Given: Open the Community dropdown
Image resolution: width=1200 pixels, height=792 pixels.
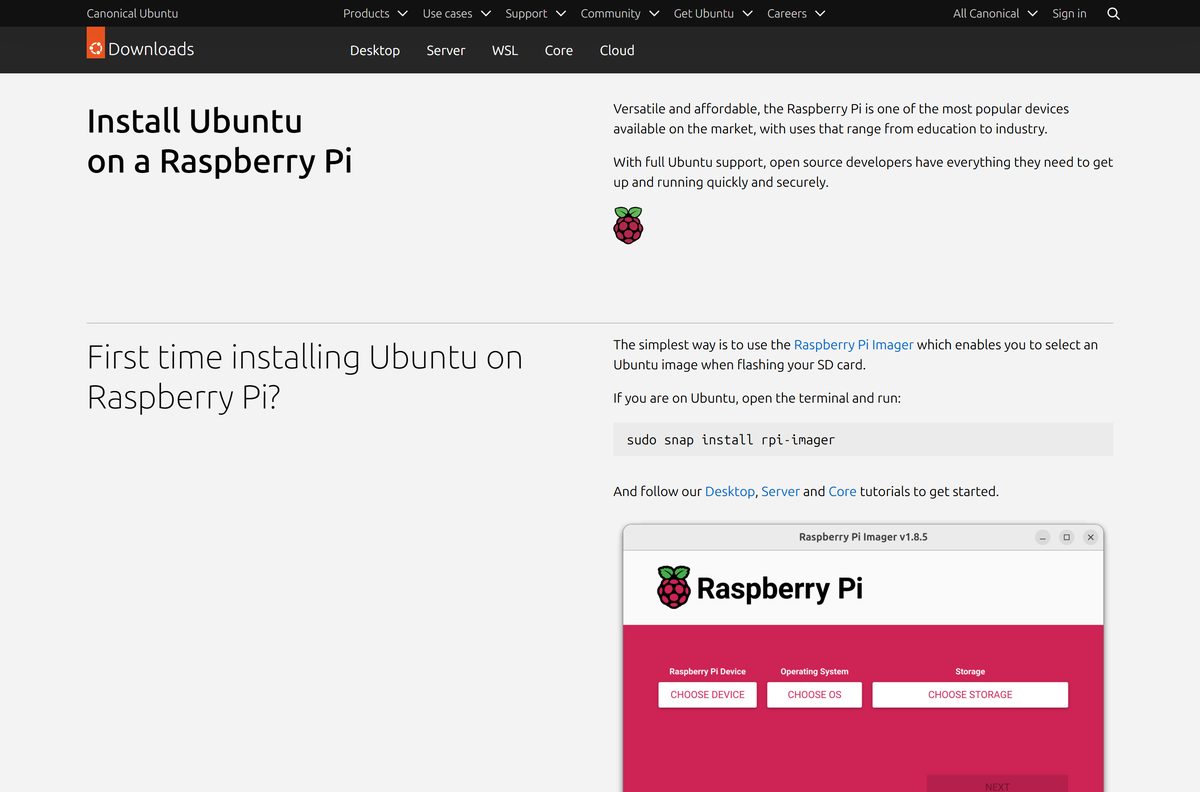Looking at the screenshot, I should coord(620,14).
